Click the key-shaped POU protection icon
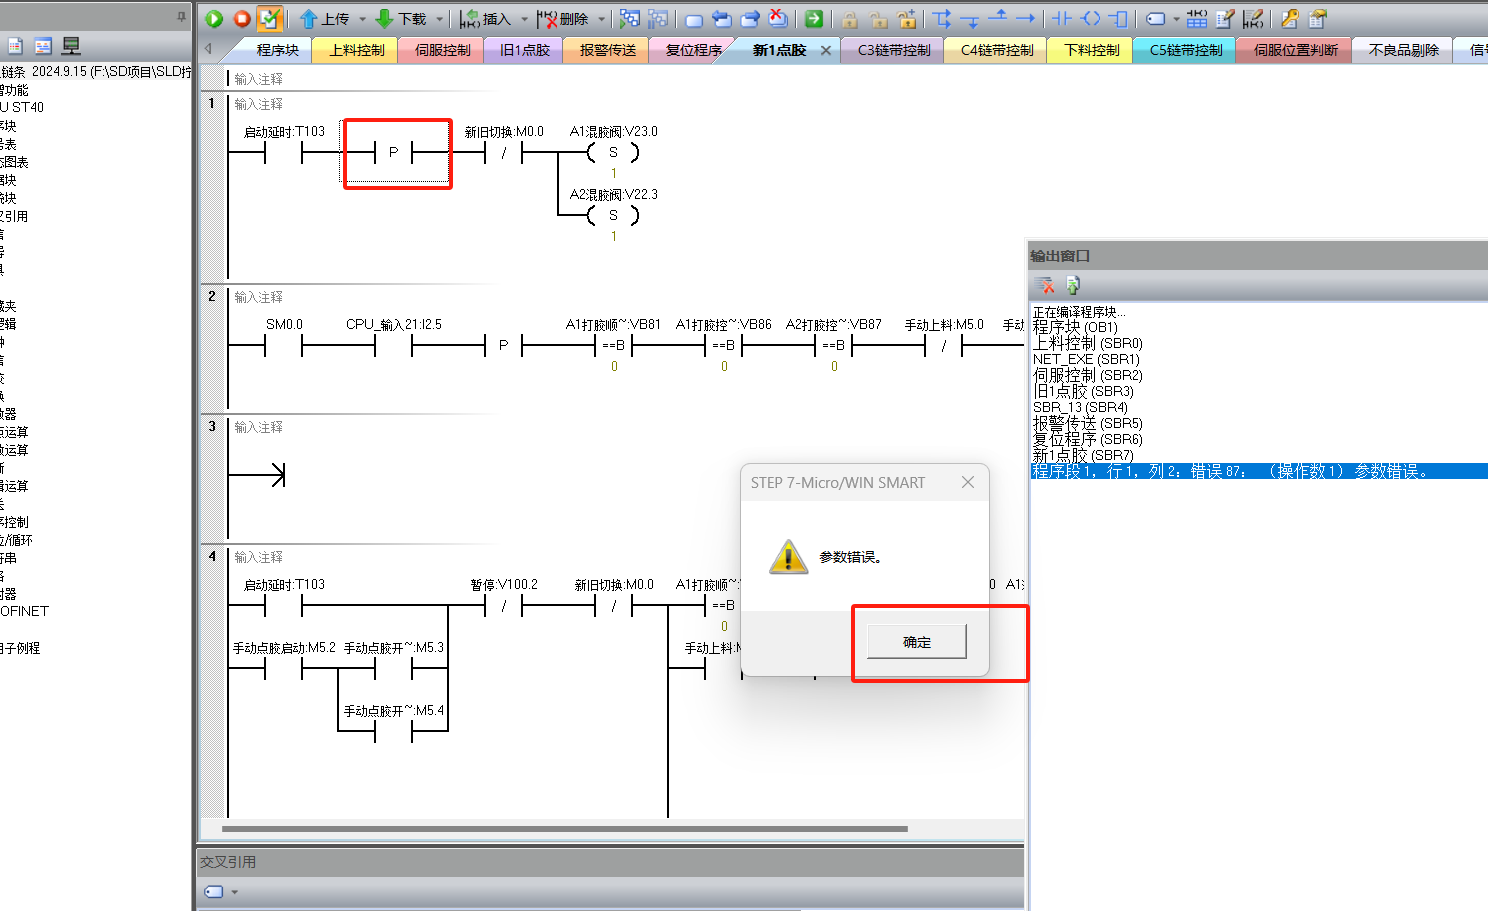The height and width of the screenshot is (911, 1488). point(1290,19)
